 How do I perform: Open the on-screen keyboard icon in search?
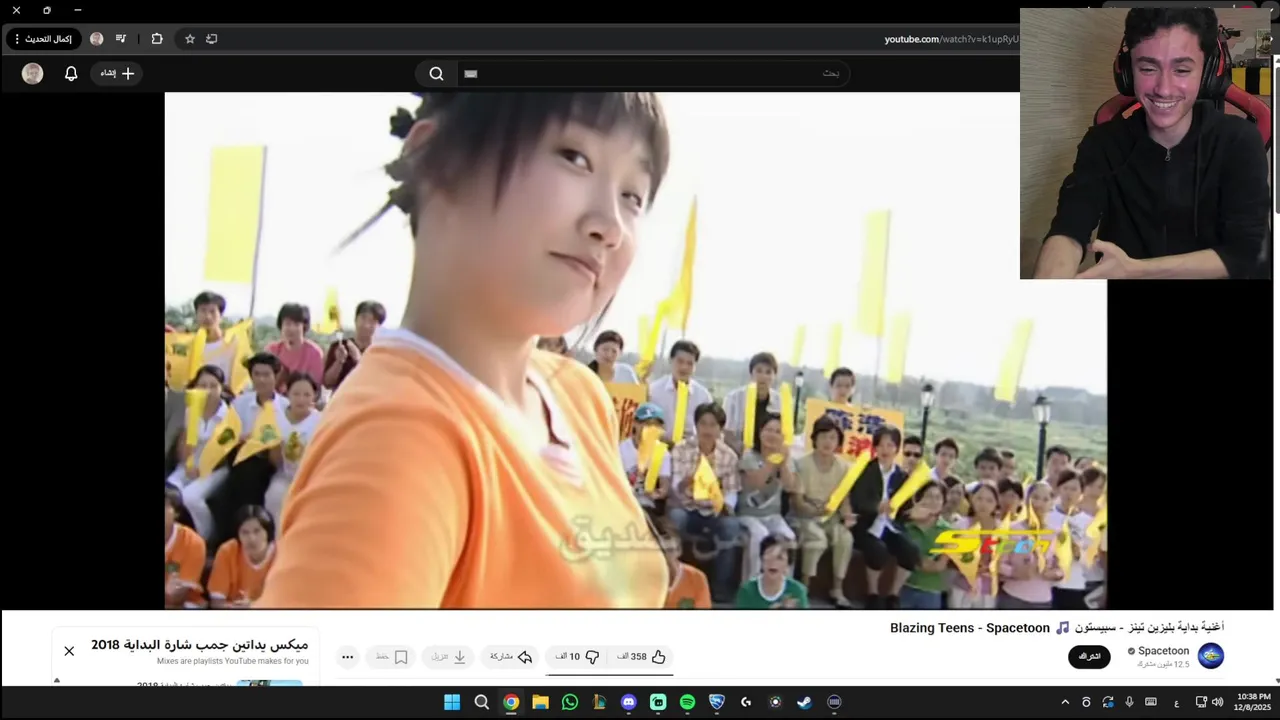[471, 73]
